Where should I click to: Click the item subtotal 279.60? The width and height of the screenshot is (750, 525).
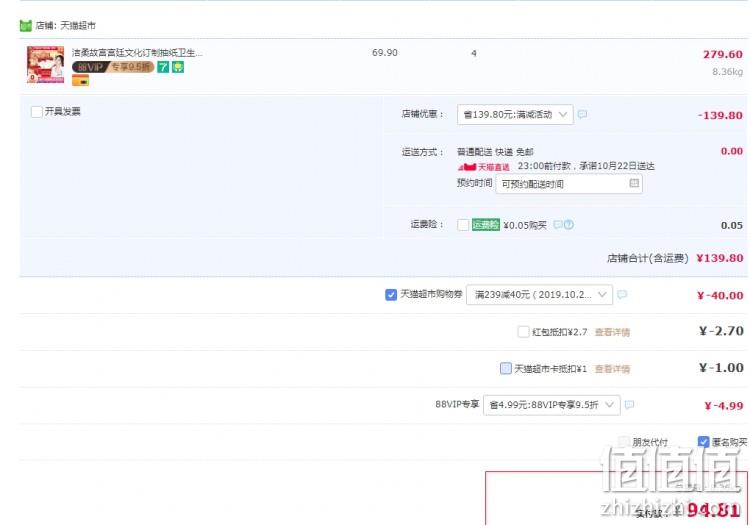click(x=723, y=55)
